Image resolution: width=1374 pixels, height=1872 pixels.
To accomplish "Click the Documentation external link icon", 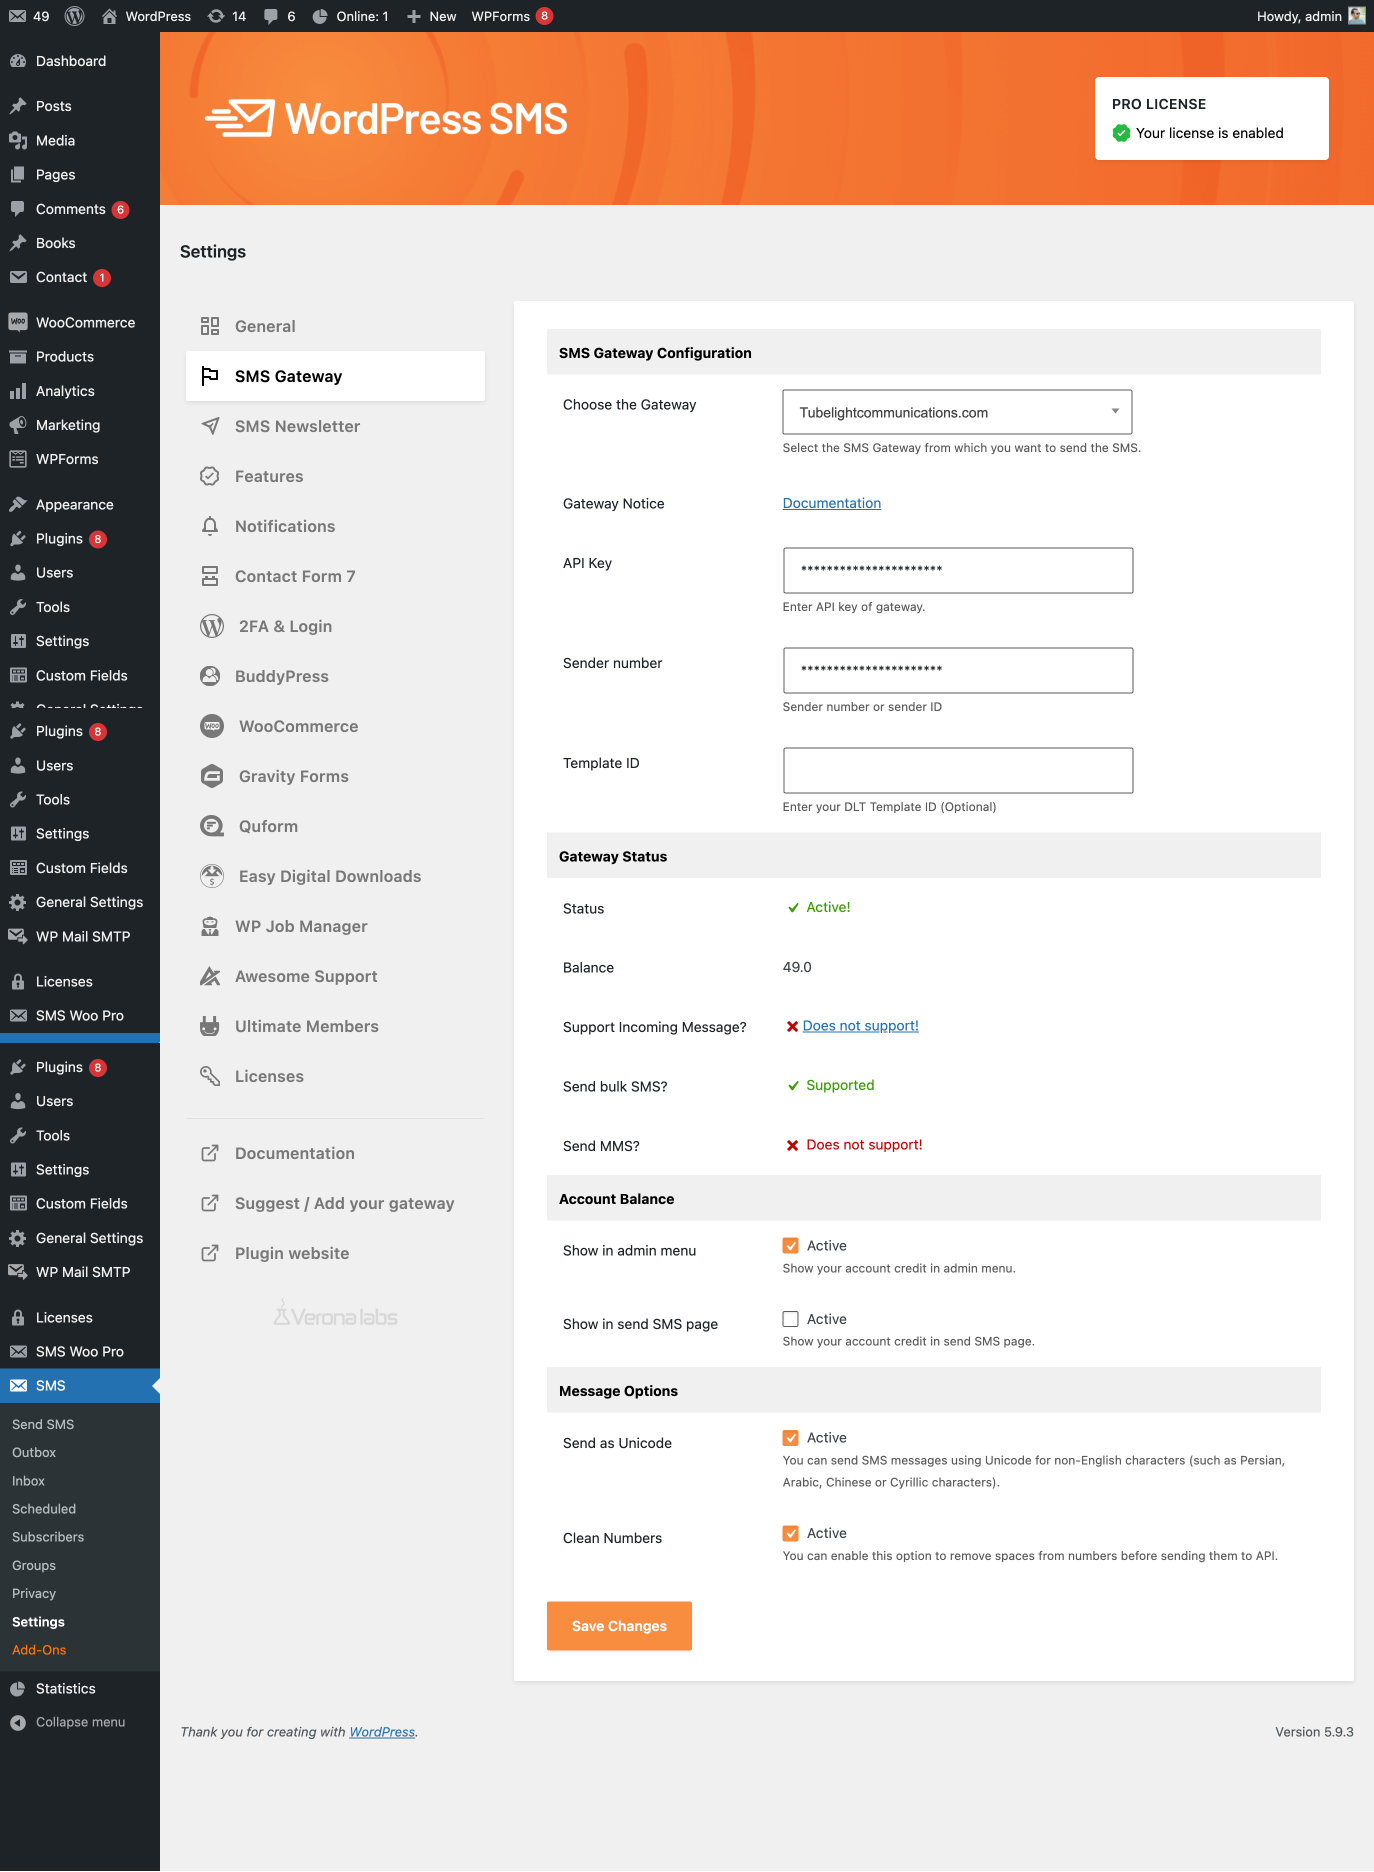I will click(210, 1153).
